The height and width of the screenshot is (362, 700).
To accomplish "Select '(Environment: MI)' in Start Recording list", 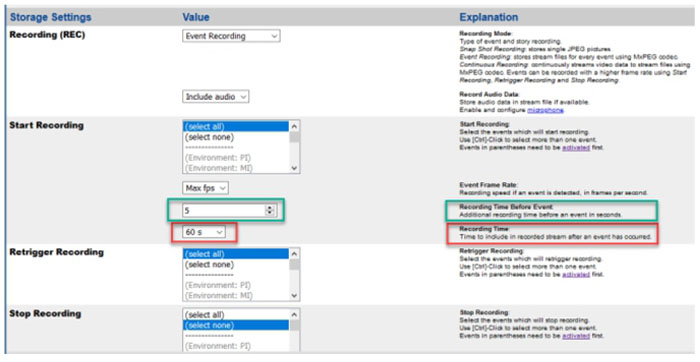I will point(236,168).
